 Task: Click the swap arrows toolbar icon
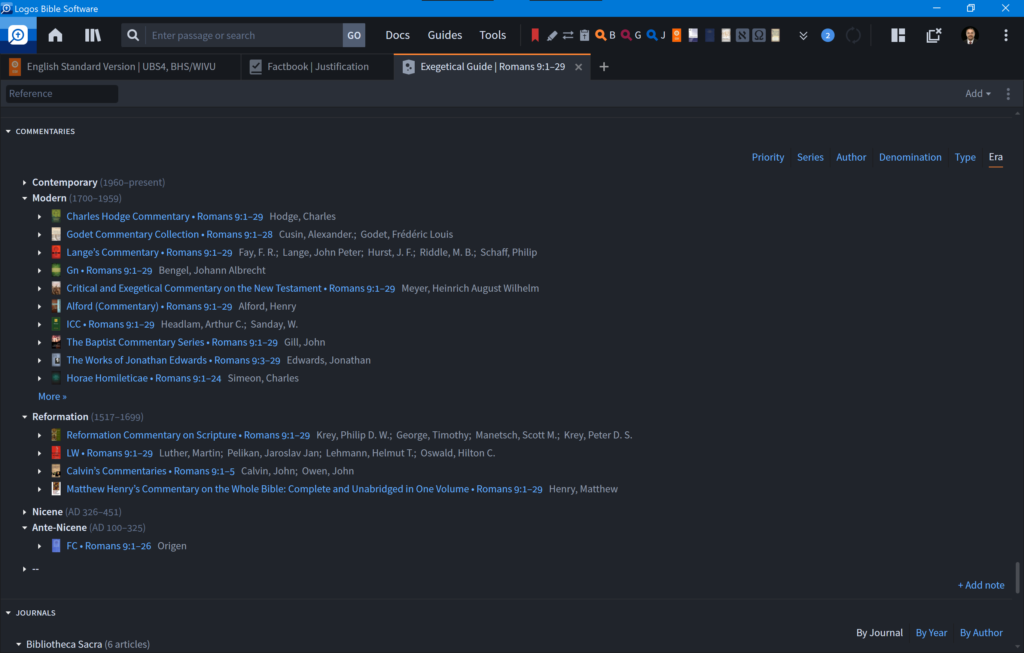pyautogui.click(x=568, y=35)
